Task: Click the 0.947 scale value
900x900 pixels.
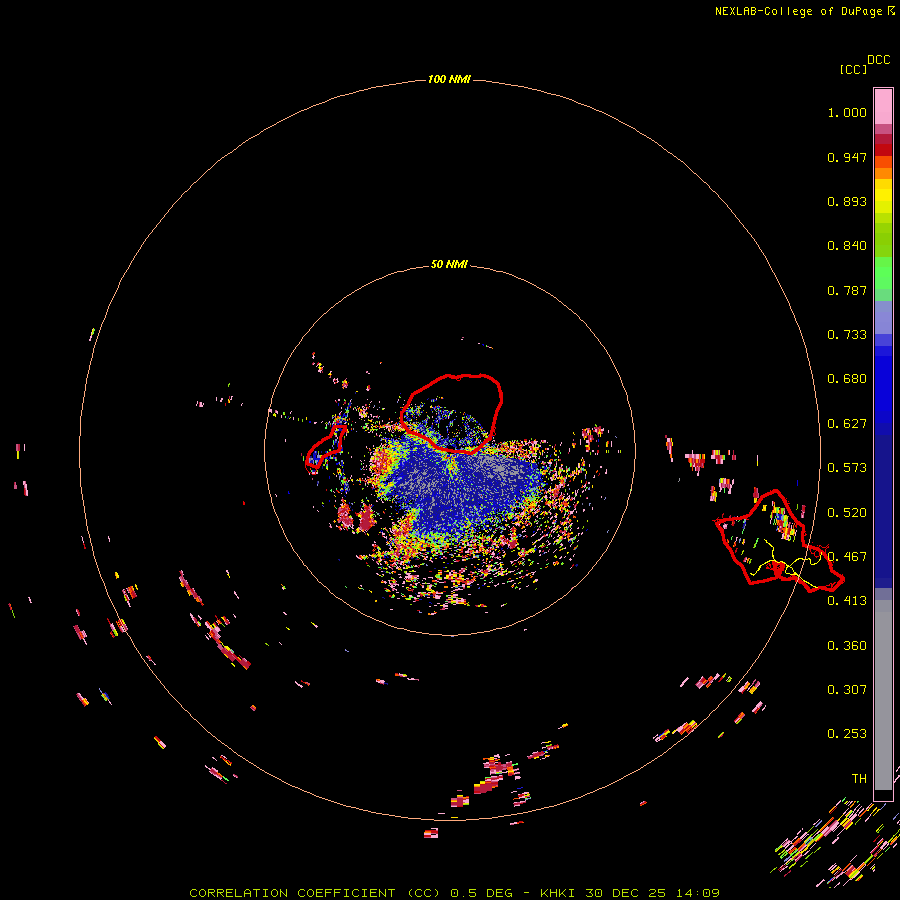Action: pos(847,157)
